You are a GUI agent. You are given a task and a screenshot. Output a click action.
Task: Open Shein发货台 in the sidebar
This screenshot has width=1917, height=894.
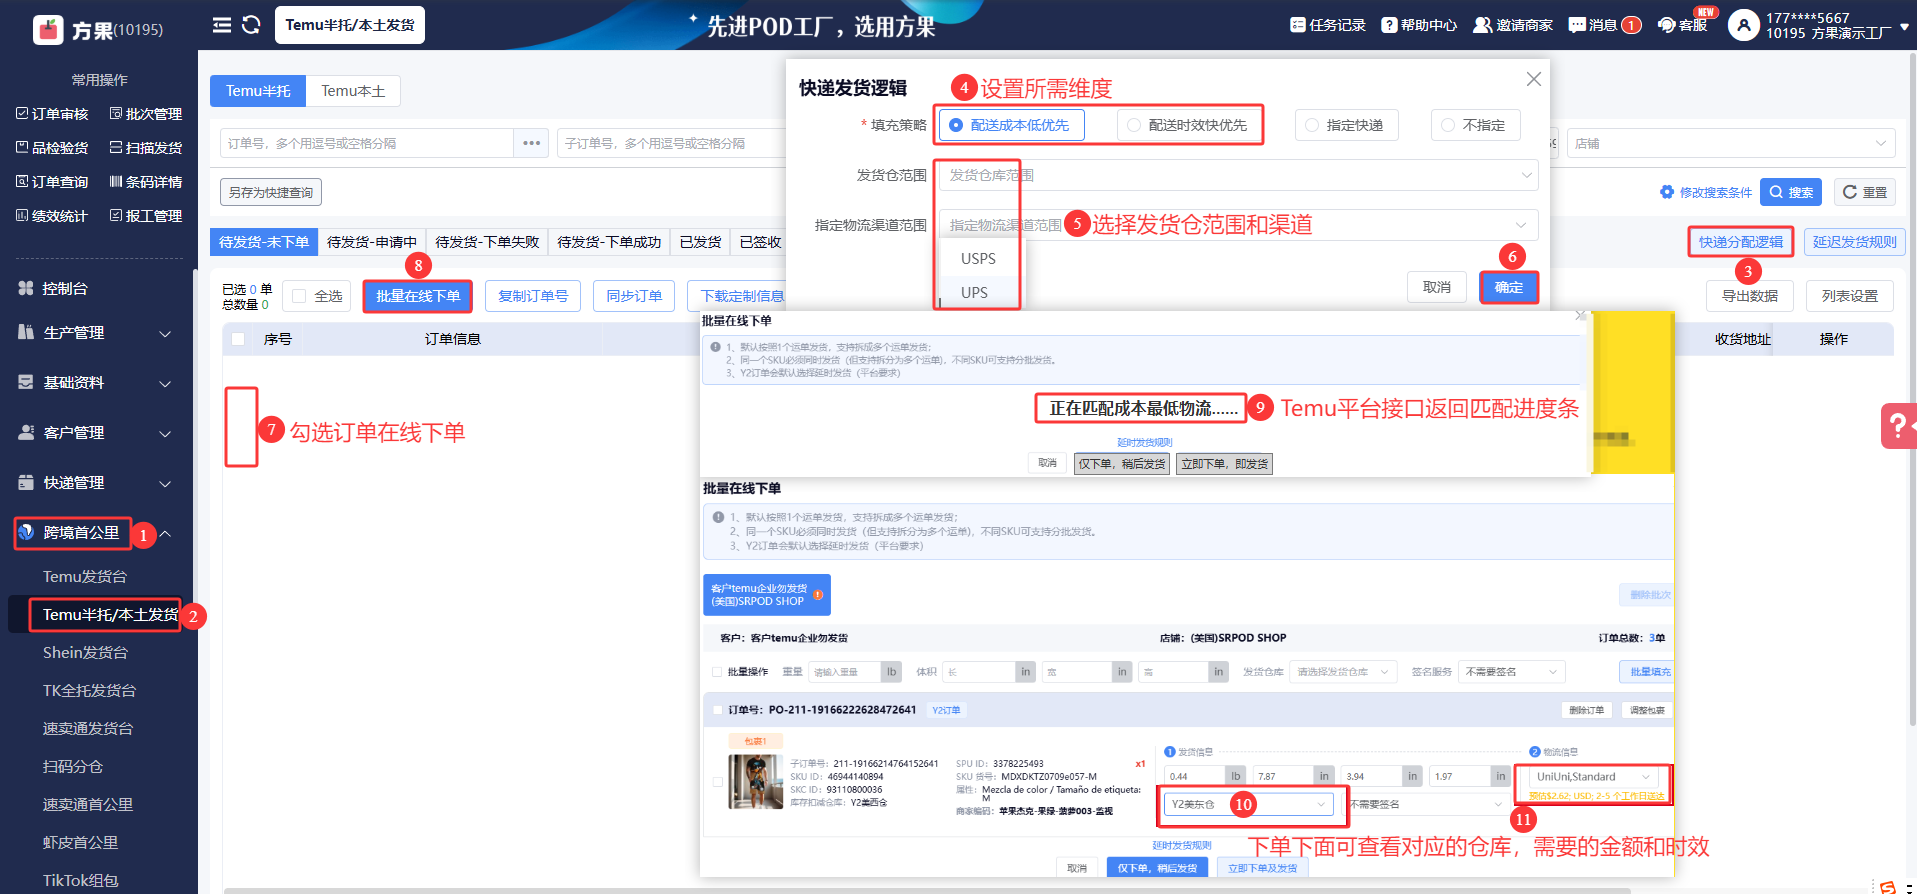pyautogui.click(x=85, y=652)
